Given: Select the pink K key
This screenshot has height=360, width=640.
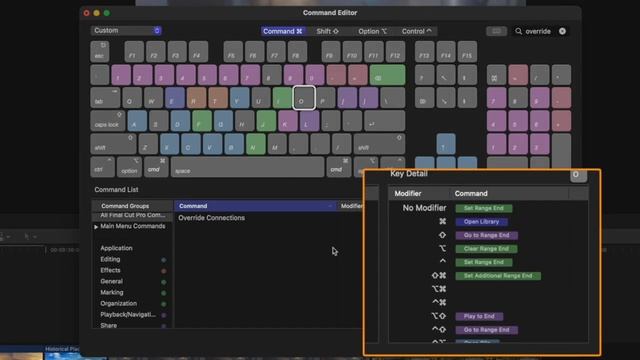Looking at the screenshot, I should tap(288, 121).
